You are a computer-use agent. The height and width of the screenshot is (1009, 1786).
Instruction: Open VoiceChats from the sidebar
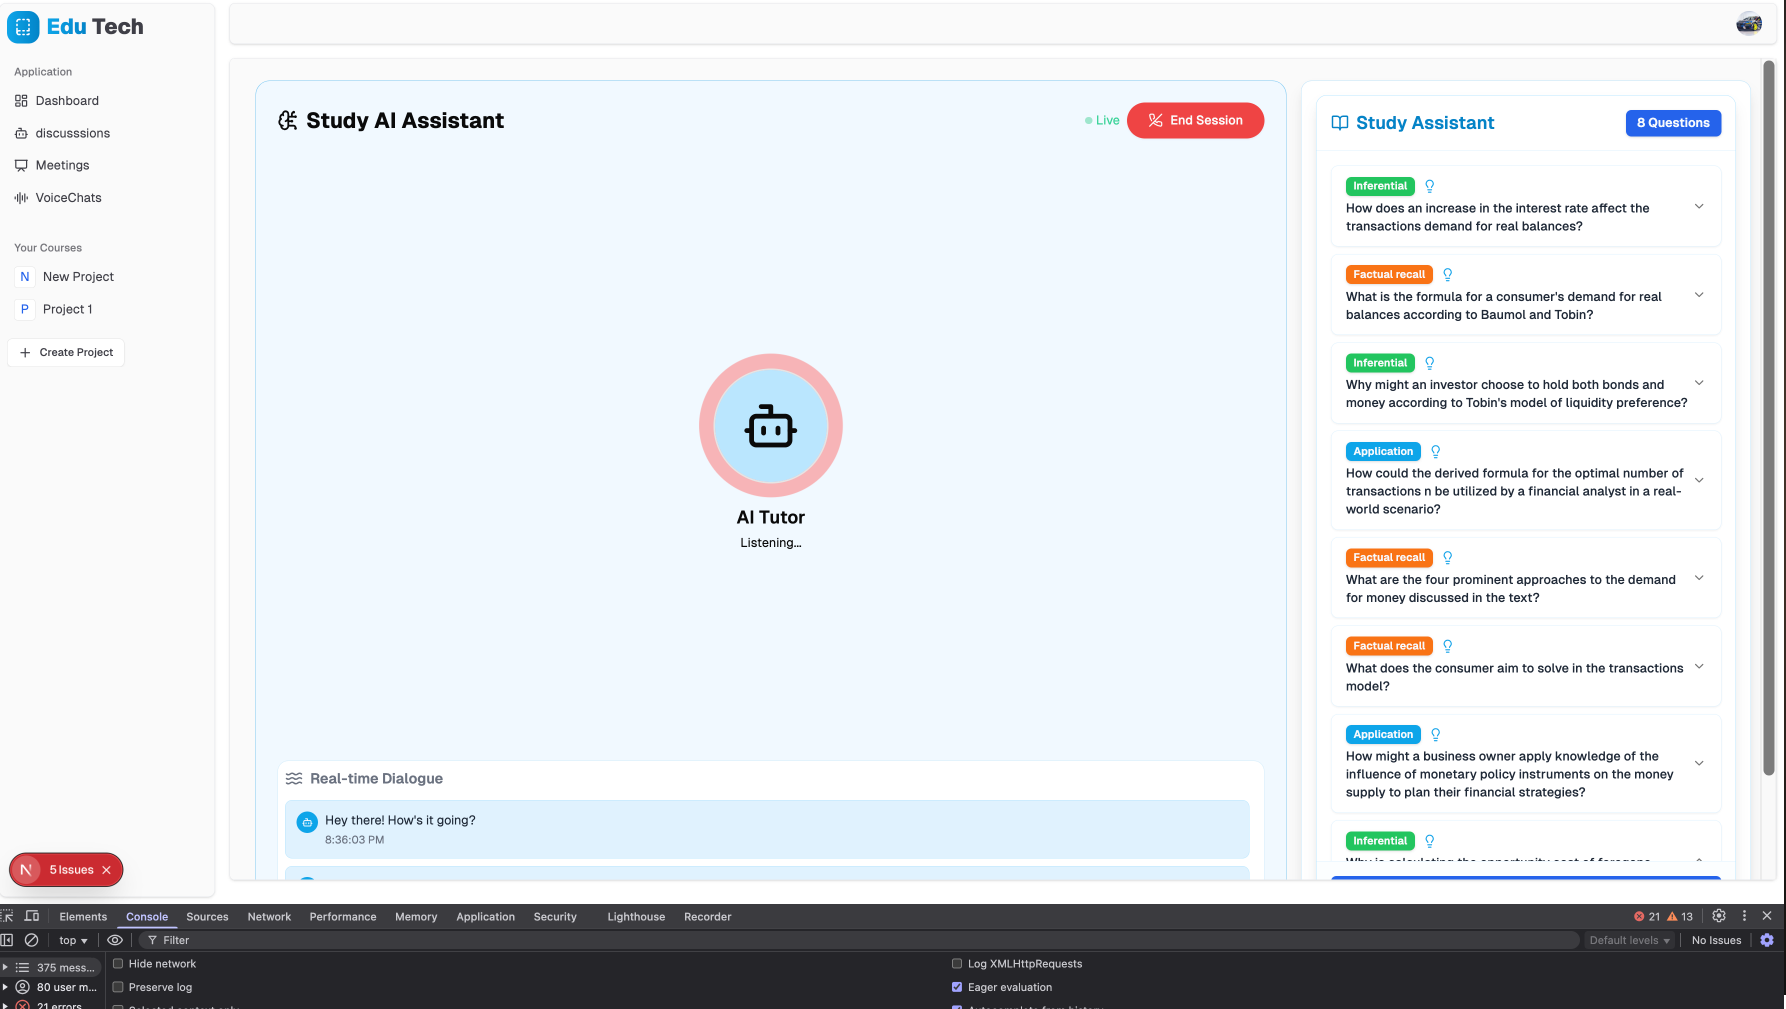(x=22, y=197)
